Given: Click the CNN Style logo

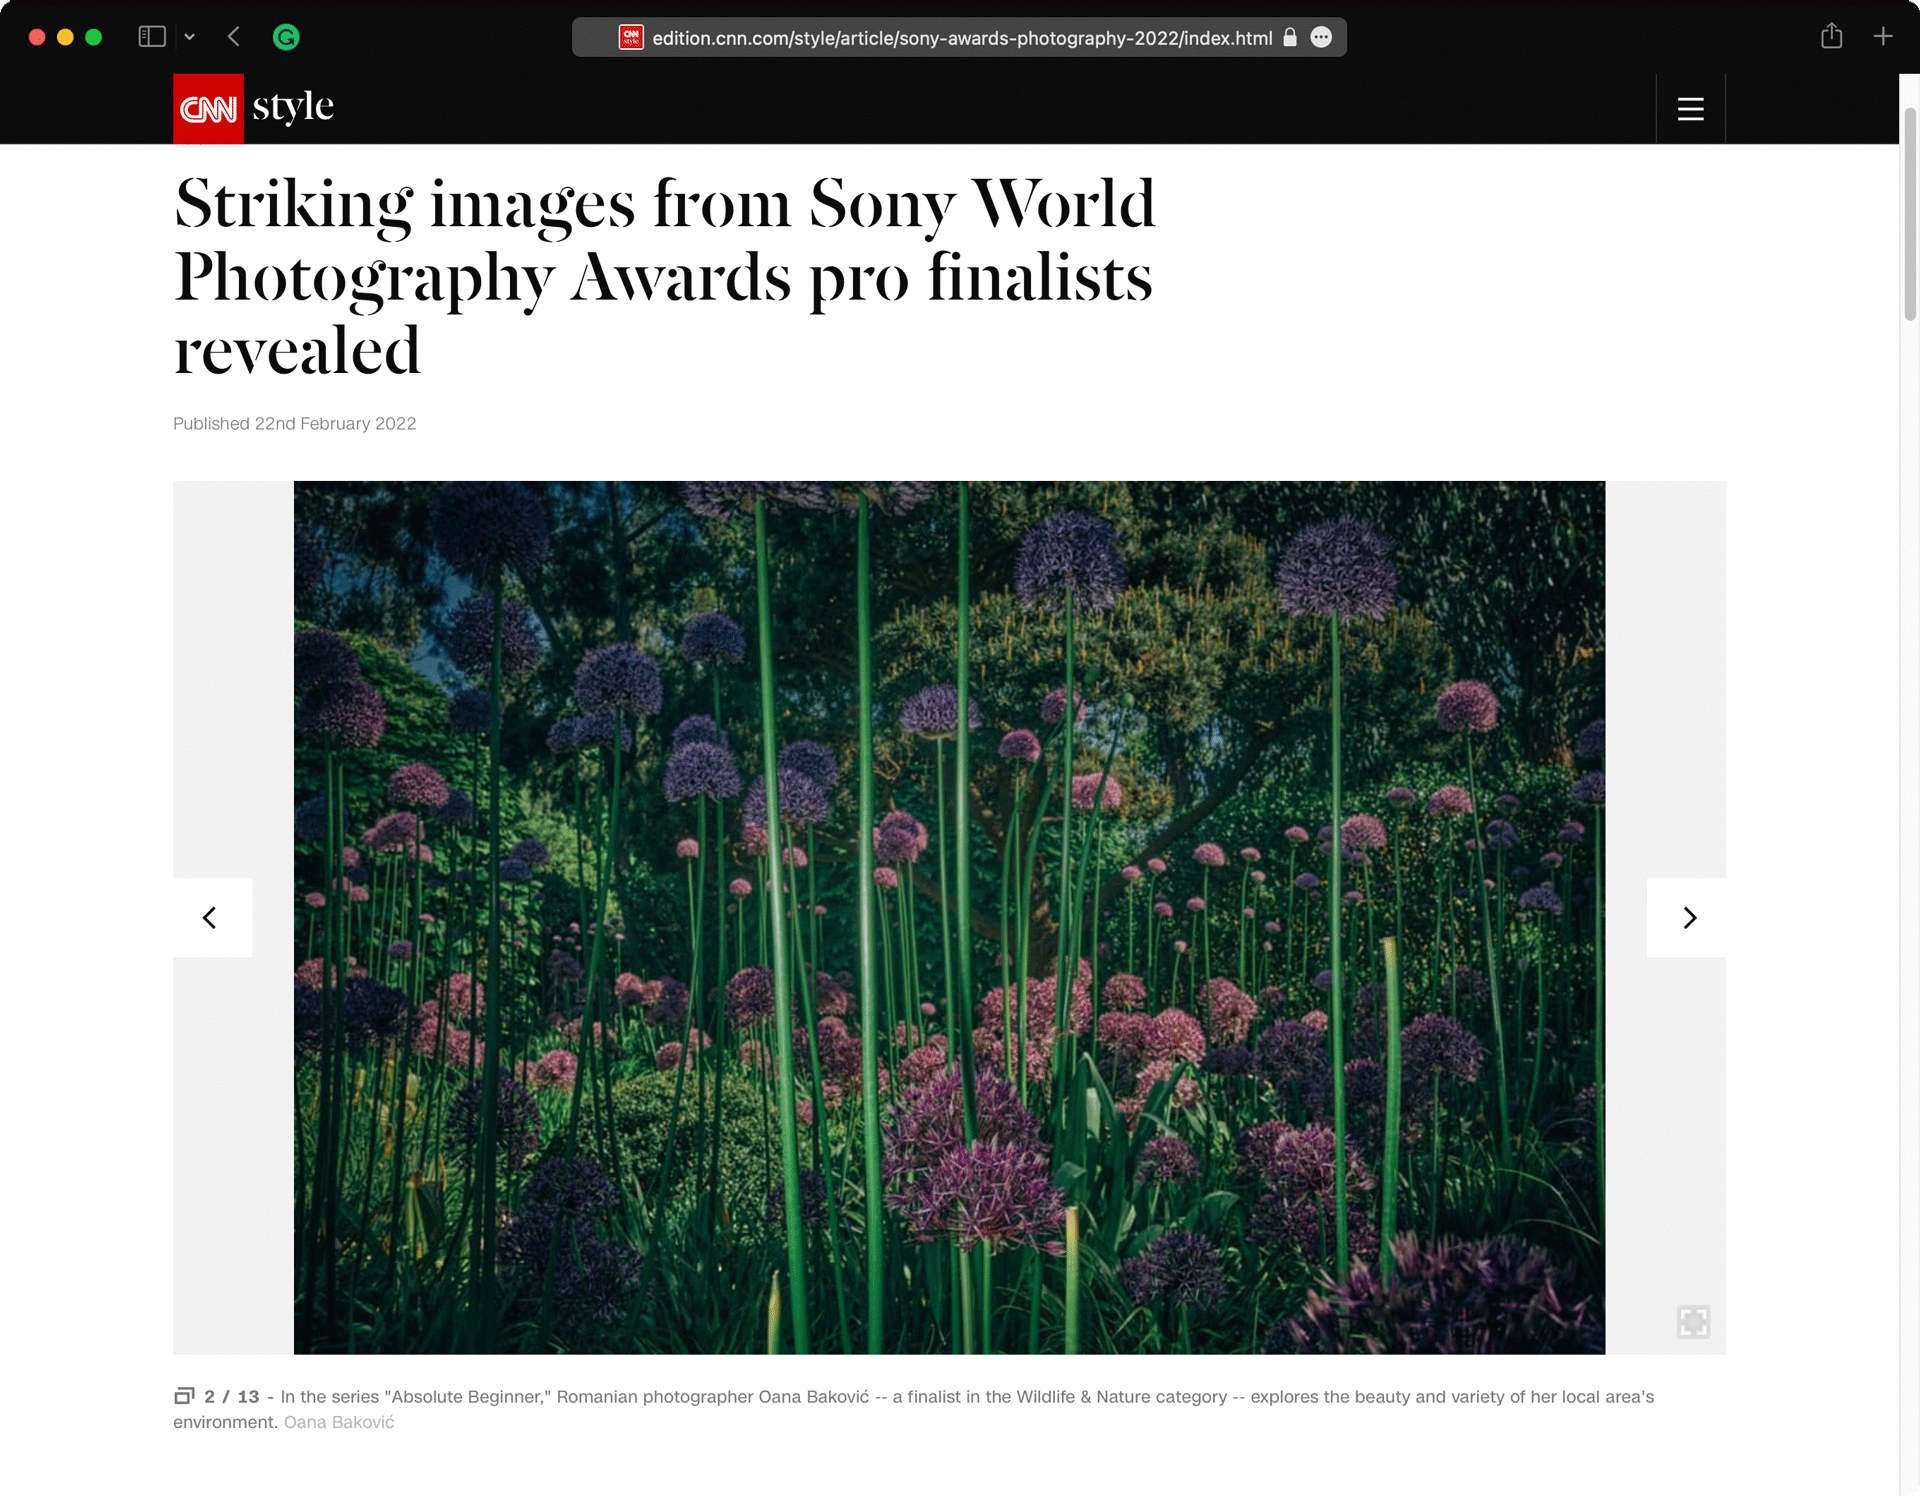Looking at the screenshot, I should click(253, 107).
